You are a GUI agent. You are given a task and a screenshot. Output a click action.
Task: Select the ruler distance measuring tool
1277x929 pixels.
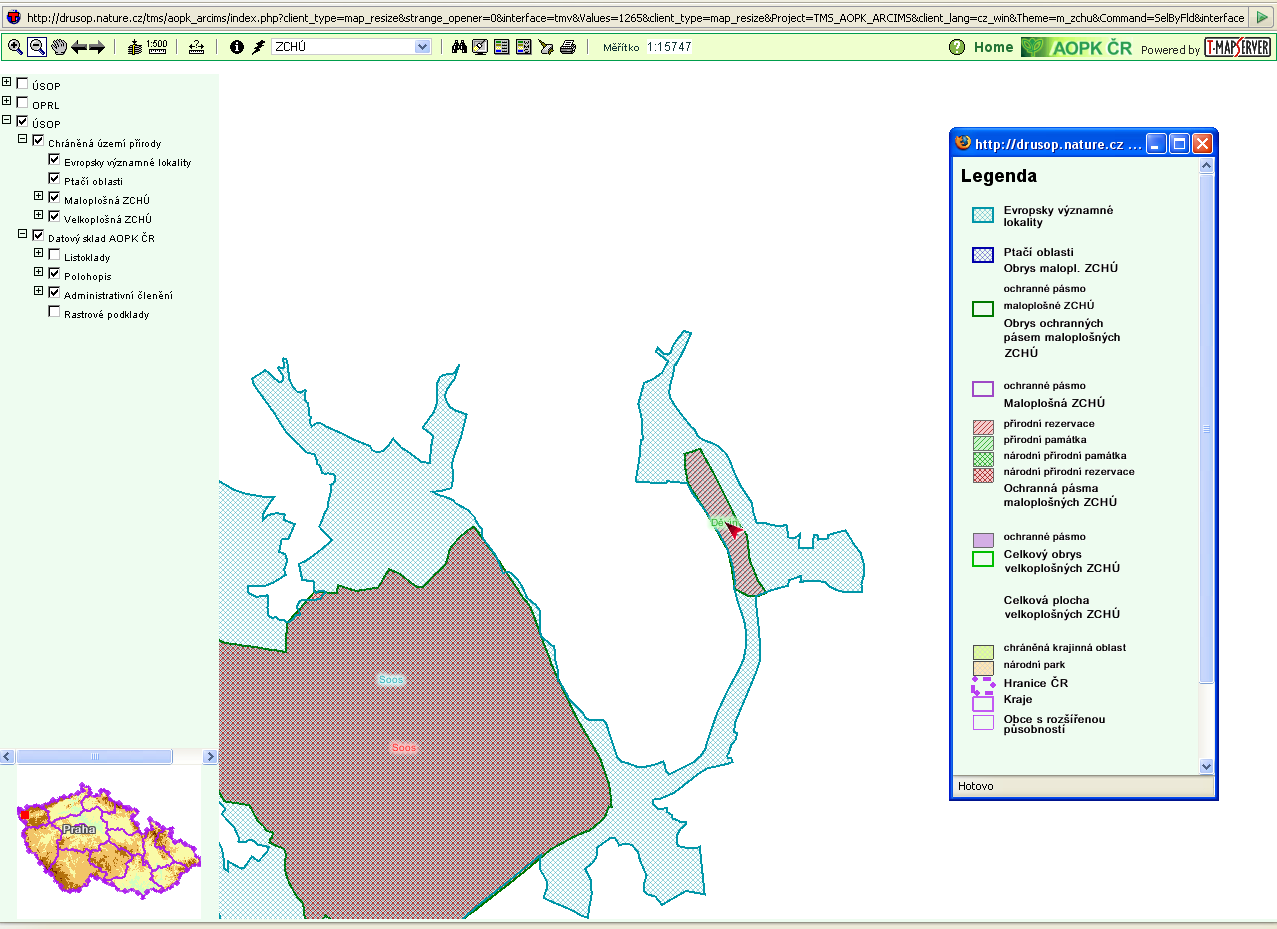click(196, 47)
